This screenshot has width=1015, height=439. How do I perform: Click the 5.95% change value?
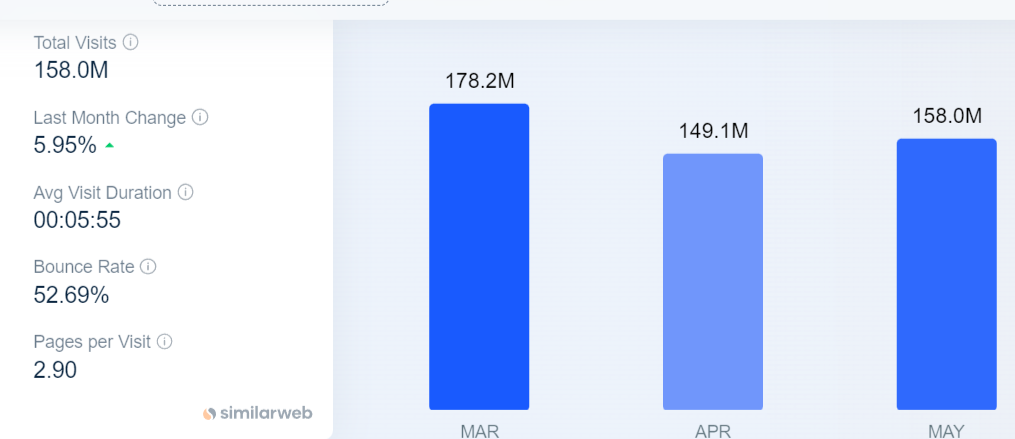(x=65, y=145)
